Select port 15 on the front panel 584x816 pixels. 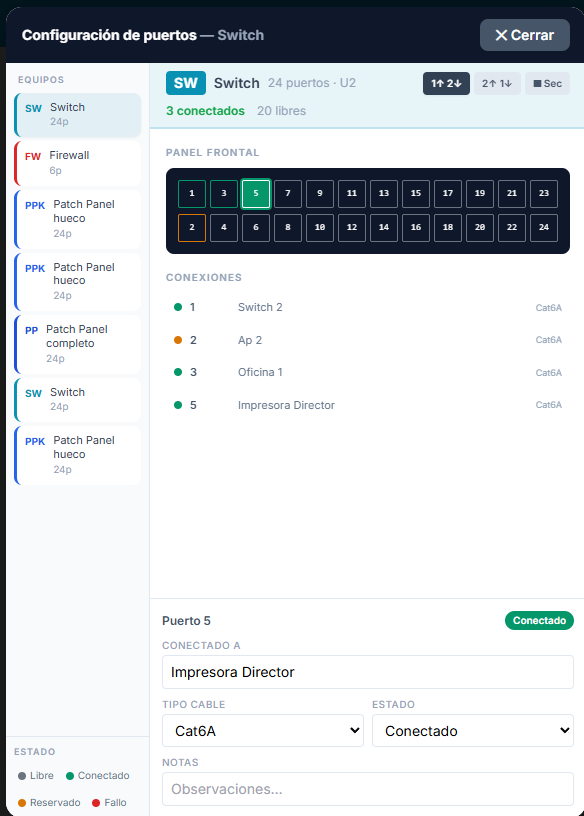[416, 194]
